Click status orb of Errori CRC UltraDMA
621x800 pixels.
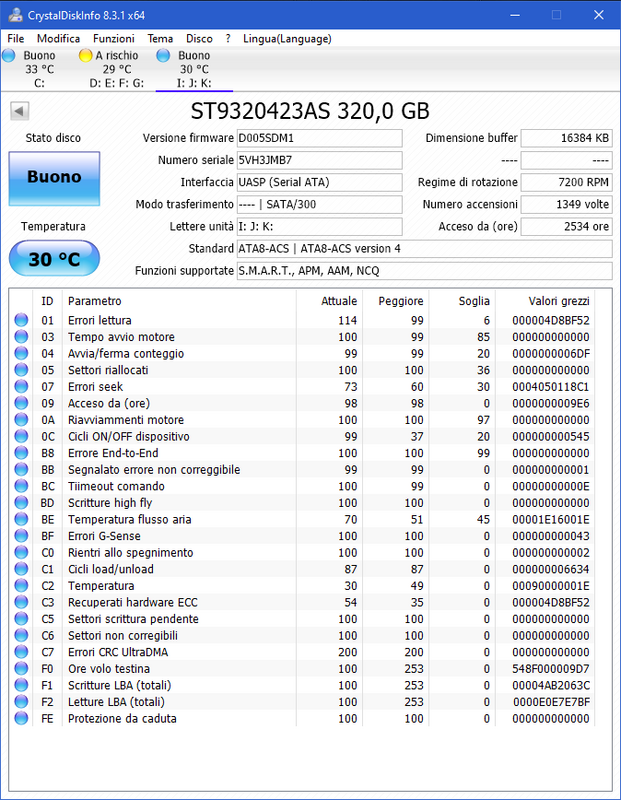click(x=21, y=652)
